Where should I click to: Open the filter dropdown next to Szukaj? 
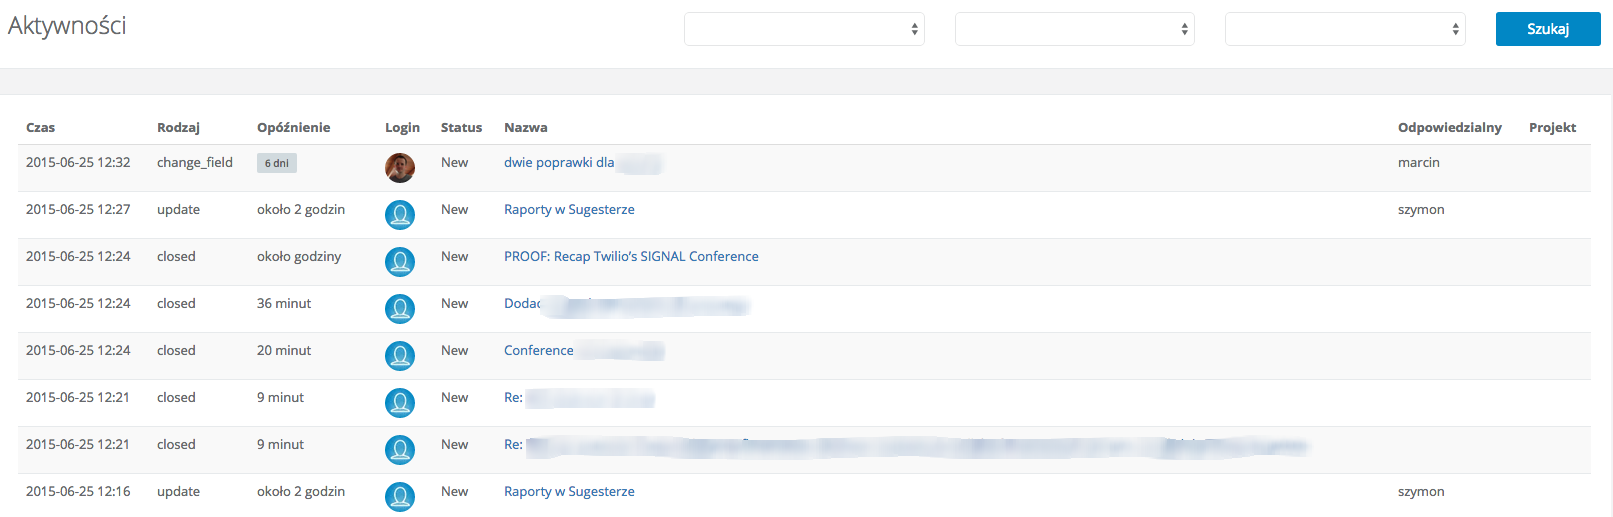click(x=1345, y=29)
